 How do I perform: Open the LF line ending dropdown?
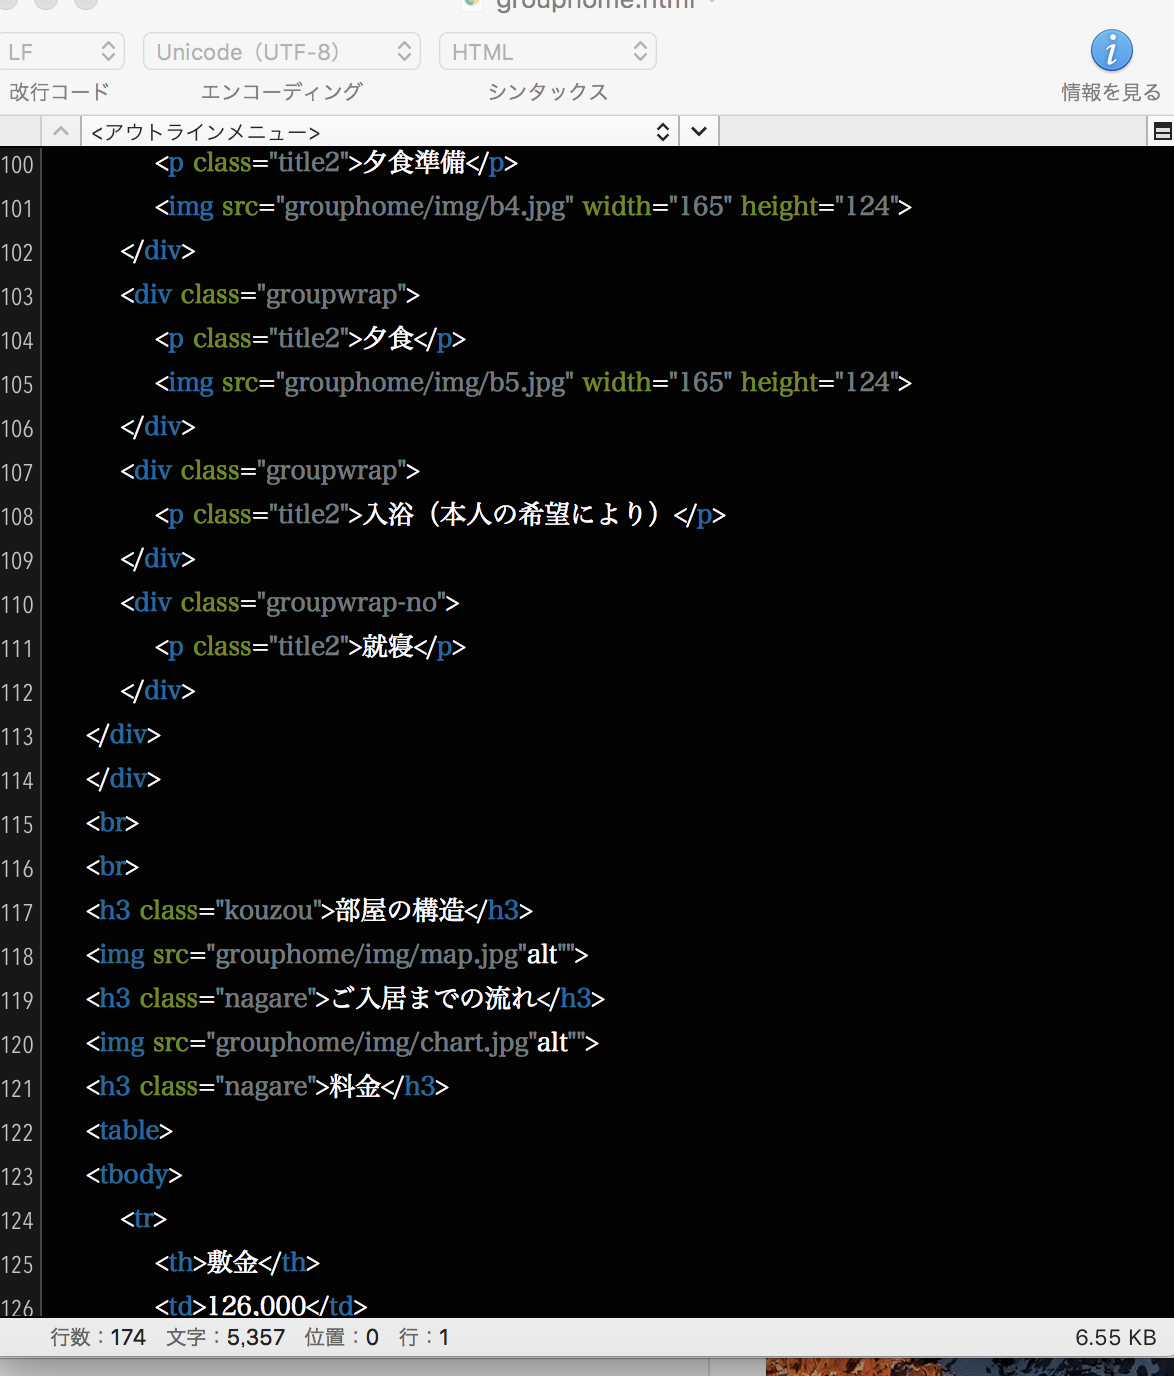(x=62, y=52)
